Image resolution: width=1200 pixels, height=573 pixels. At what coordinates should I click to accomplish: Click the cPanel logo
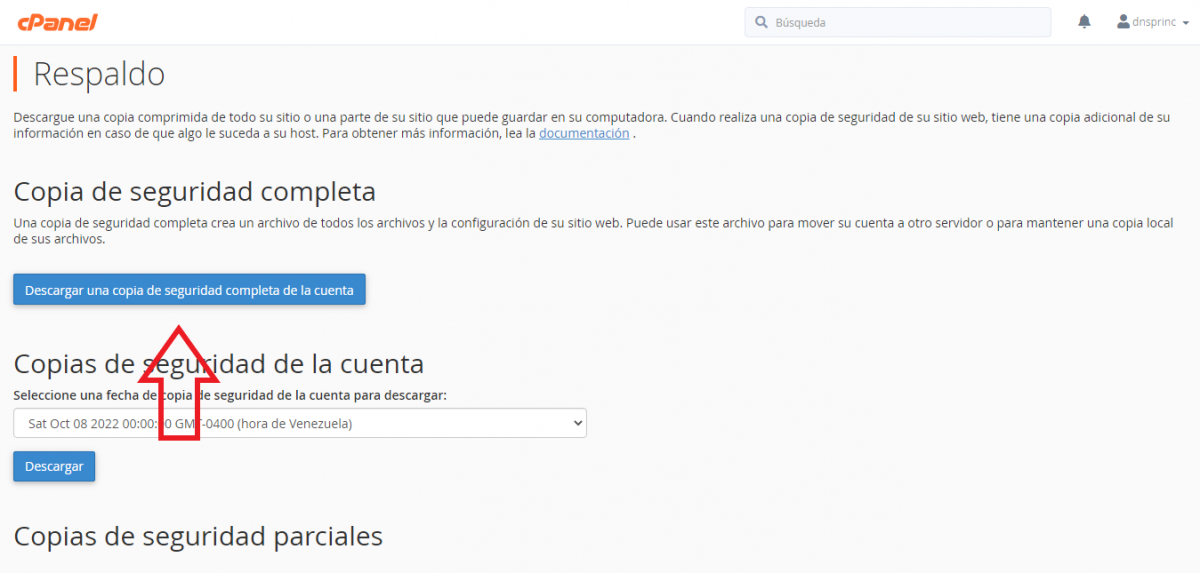tap(57, 22)
